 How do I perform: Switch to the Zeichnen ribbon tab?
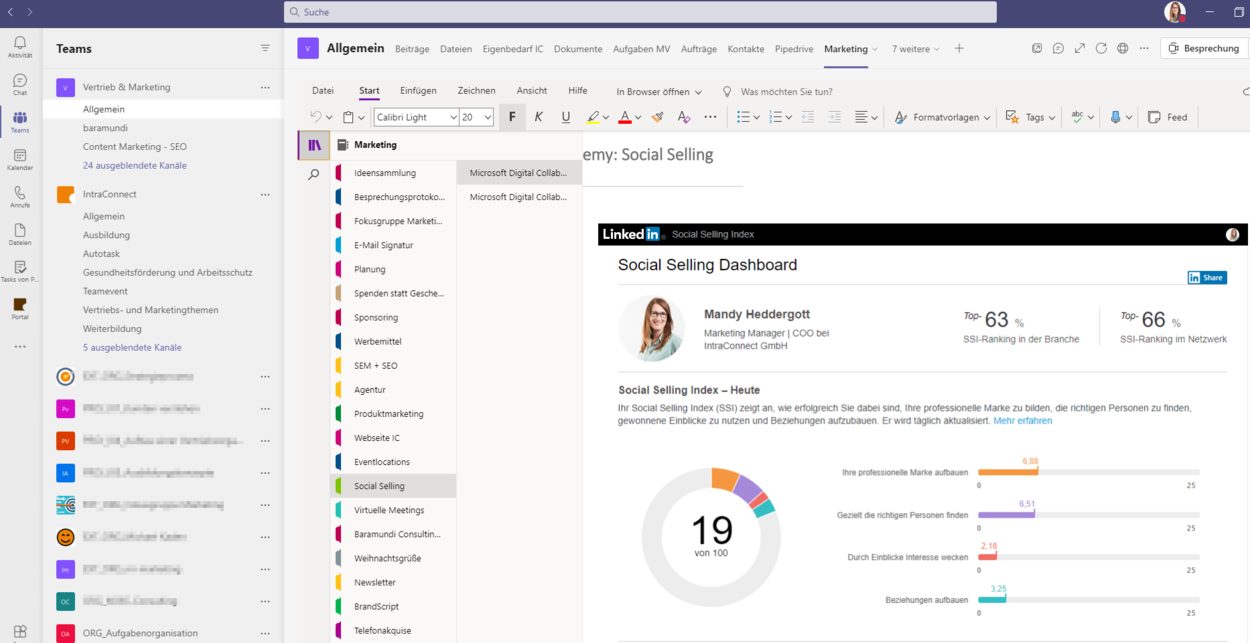[476, 91]
